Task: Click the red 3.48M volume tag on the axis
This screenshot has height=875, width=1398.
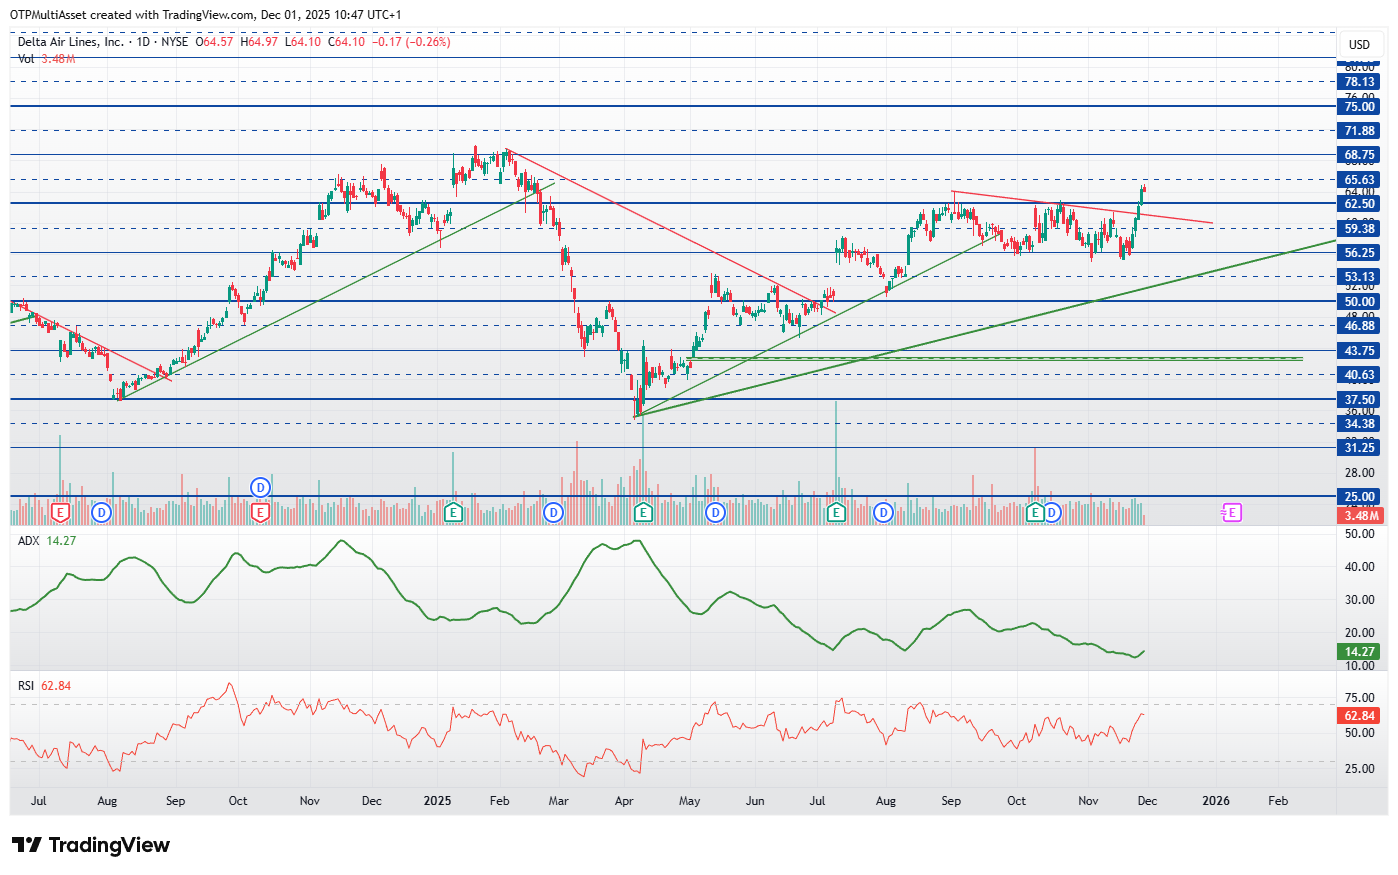Action: 1360,516
